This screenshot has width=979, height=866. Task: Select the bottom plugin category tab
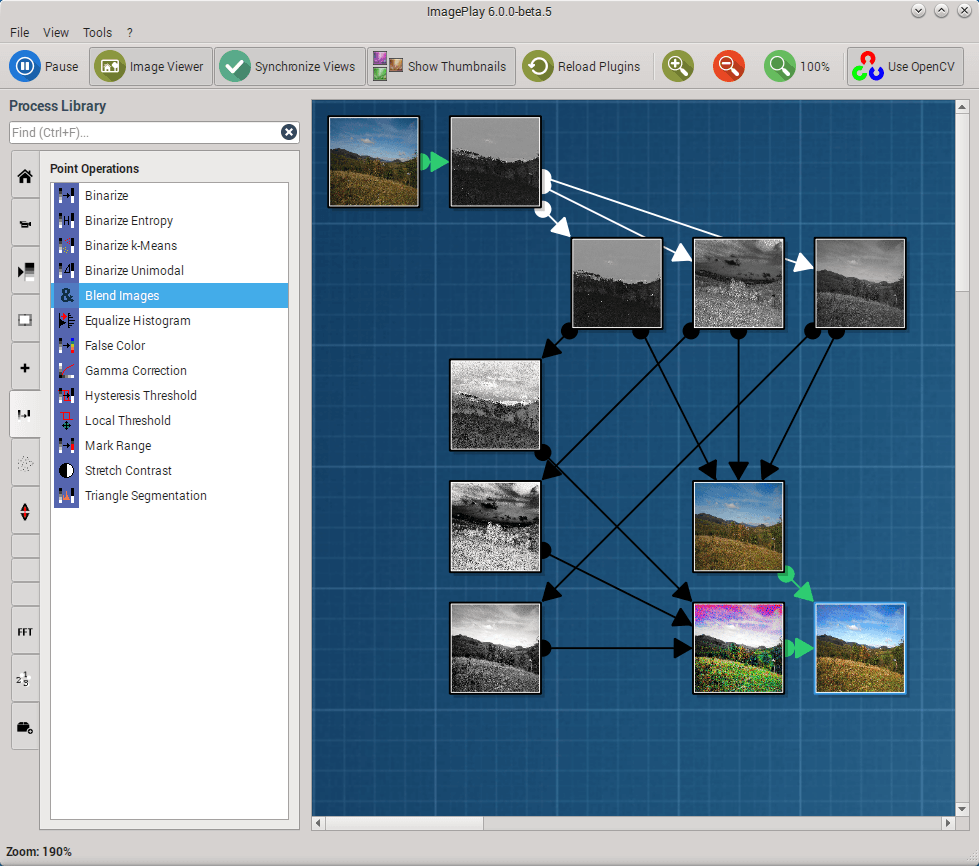click(x=25, y=727)
